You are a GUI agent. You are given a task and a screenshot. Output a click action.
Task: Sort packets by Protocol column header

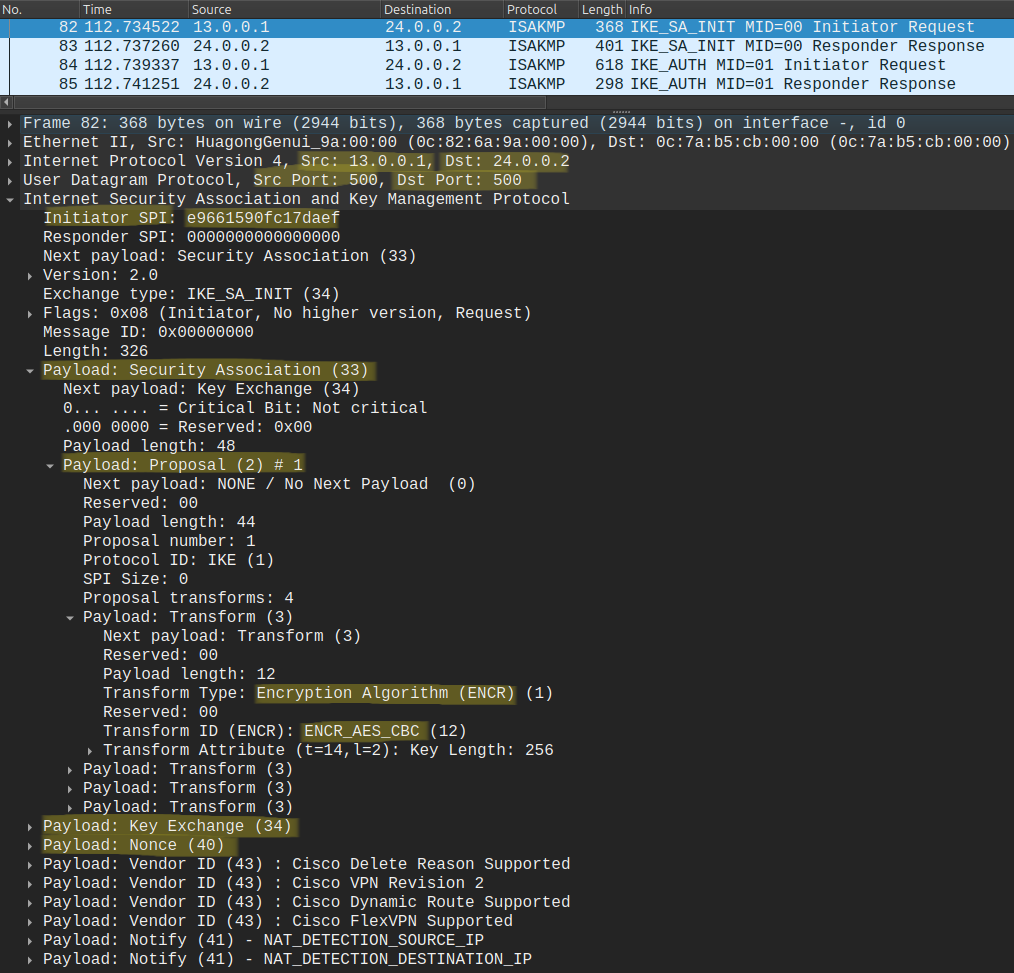540,9
